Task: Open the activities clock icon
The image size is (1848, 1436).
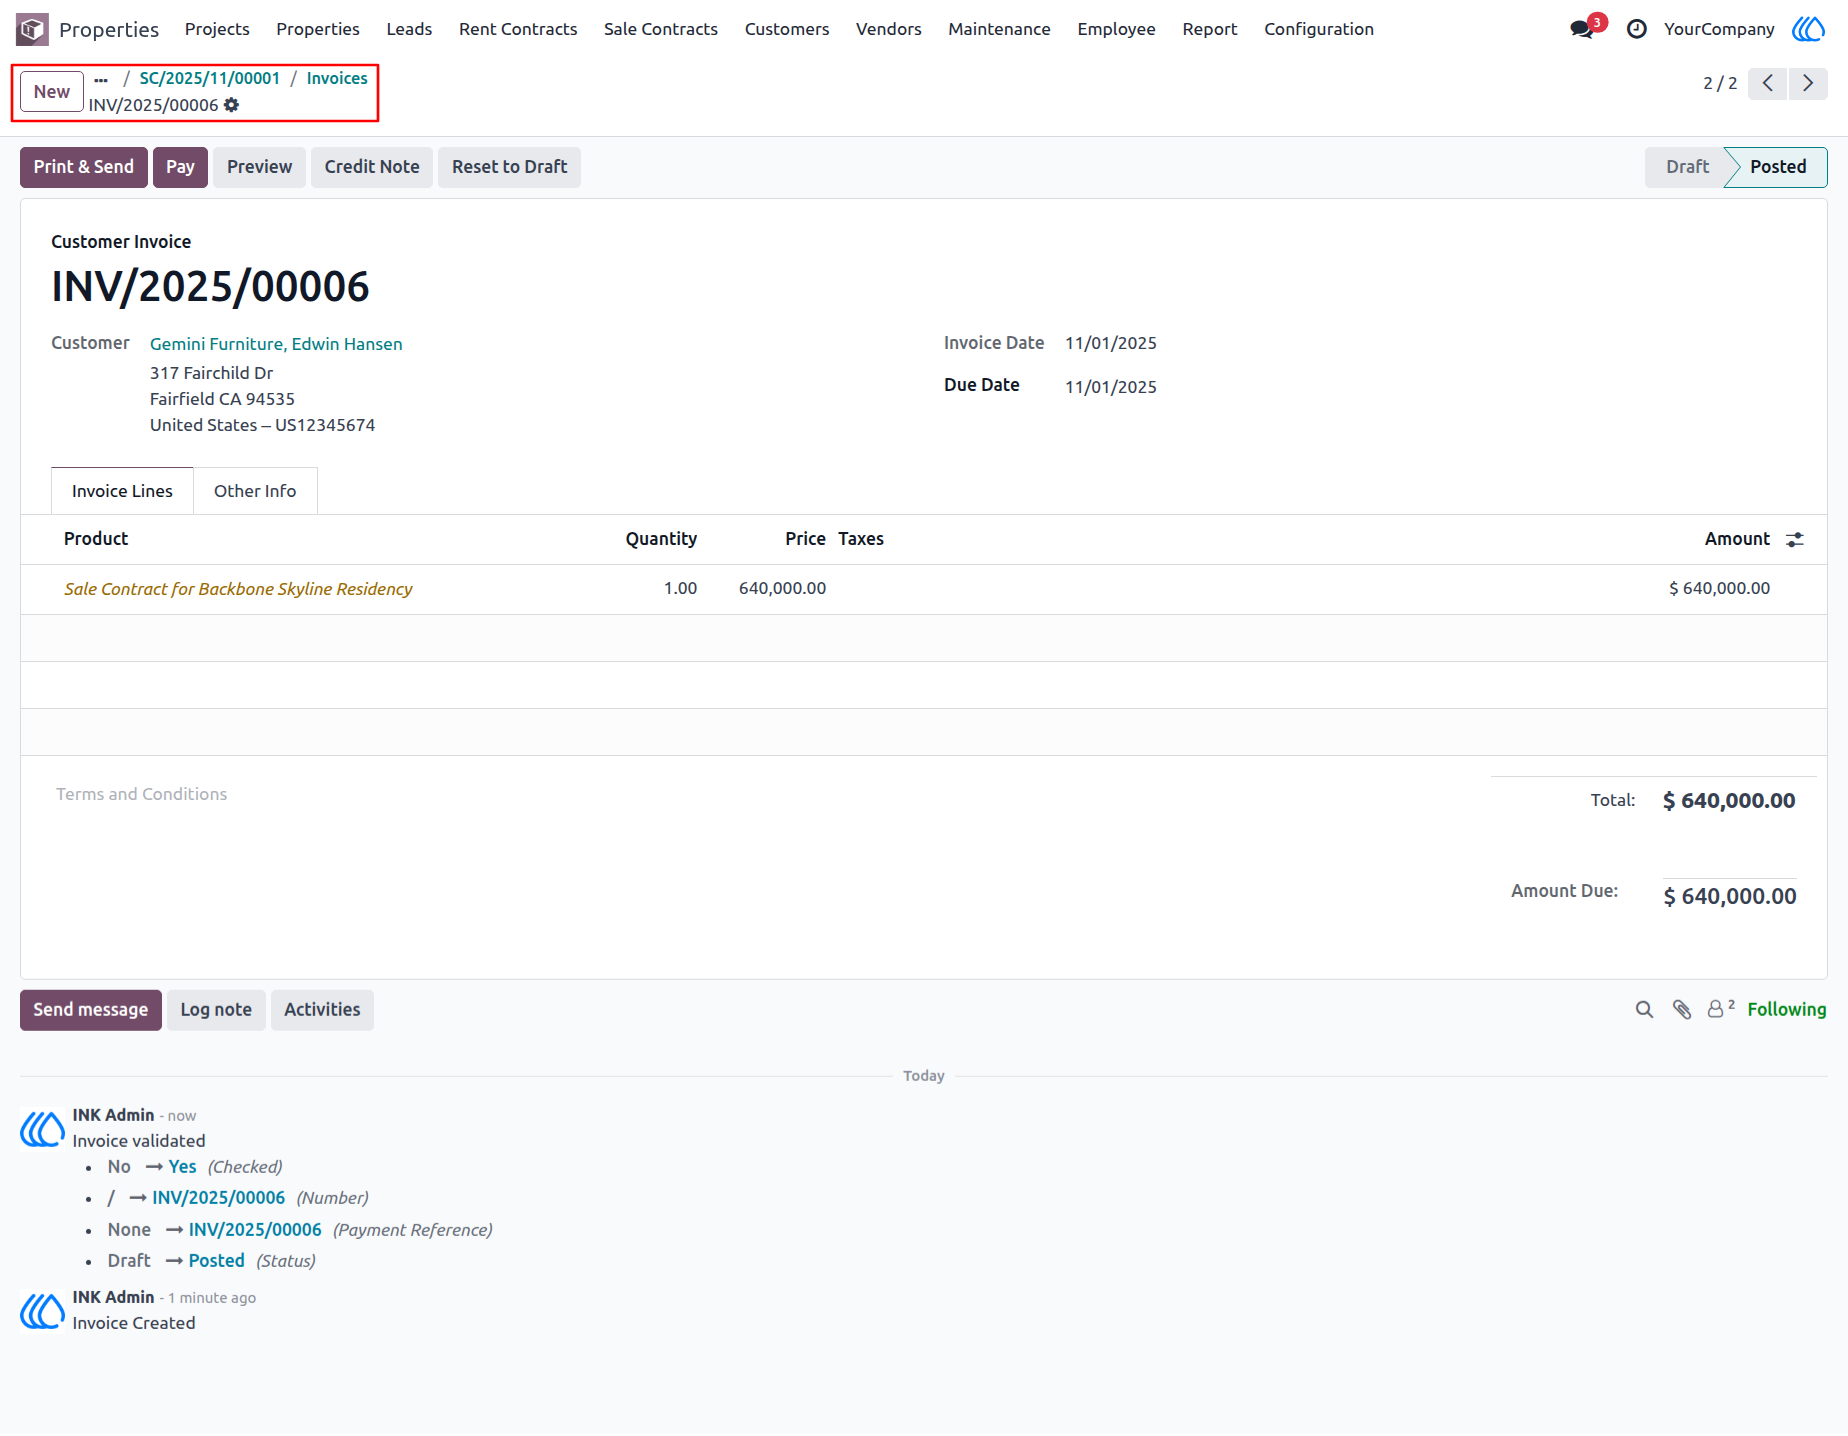Action: tap(1636, 29)
